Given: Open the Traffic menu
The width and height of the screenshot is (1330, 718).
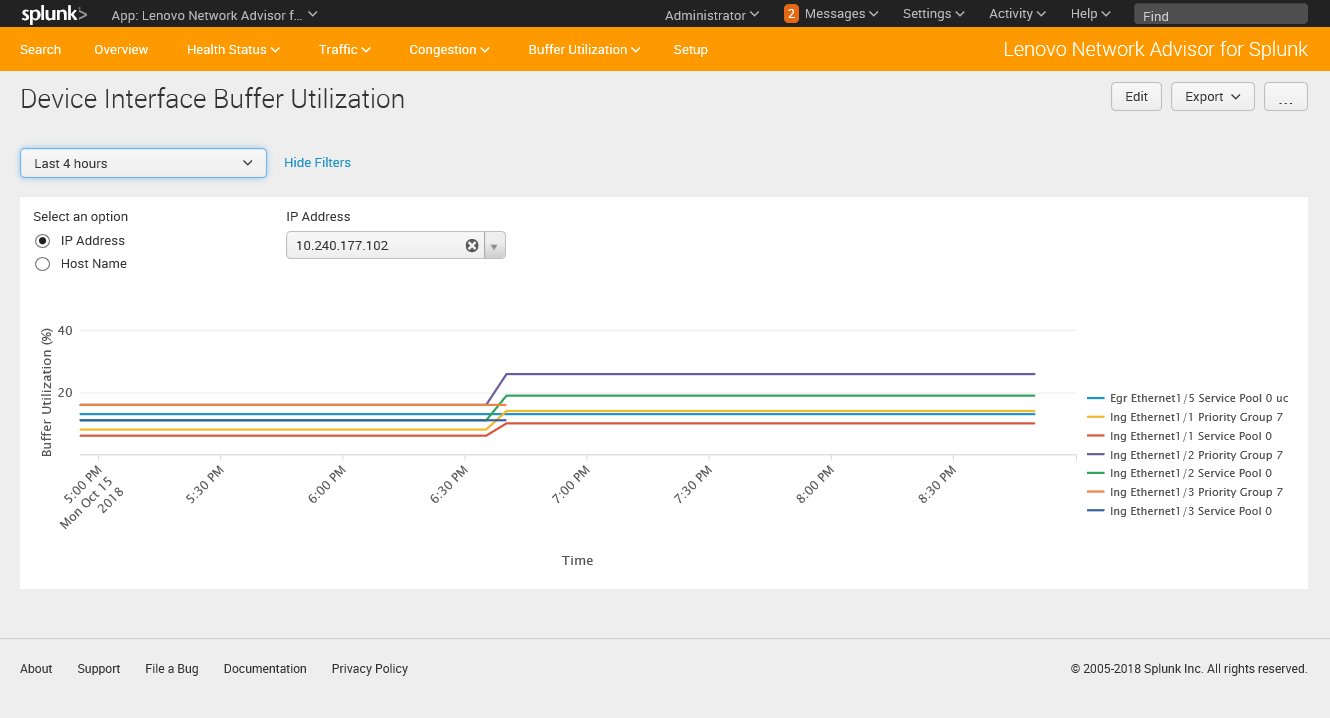Looking at the screenshot, I should tap(345, 49).
